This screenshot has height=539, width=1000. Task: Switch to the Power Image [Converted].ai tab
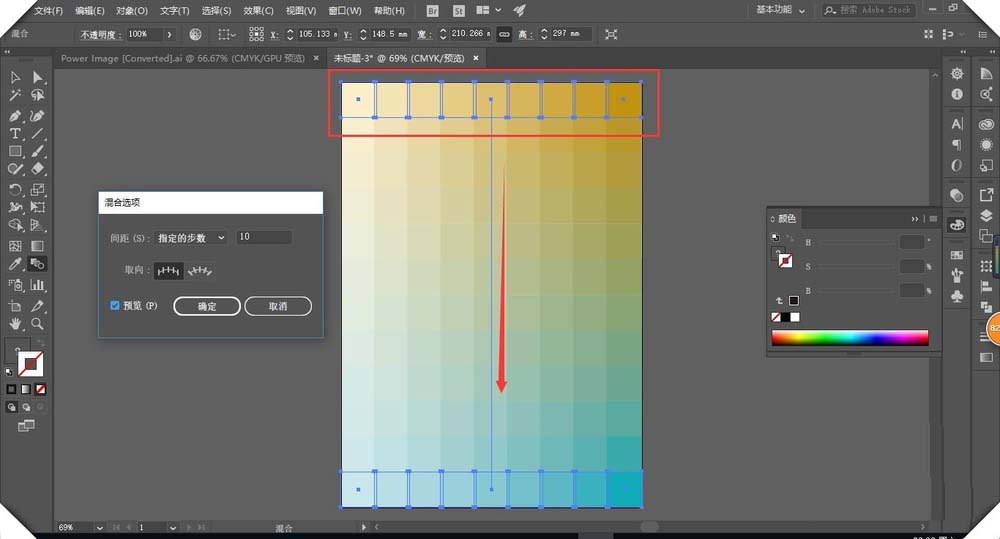(x=182, y=58)
